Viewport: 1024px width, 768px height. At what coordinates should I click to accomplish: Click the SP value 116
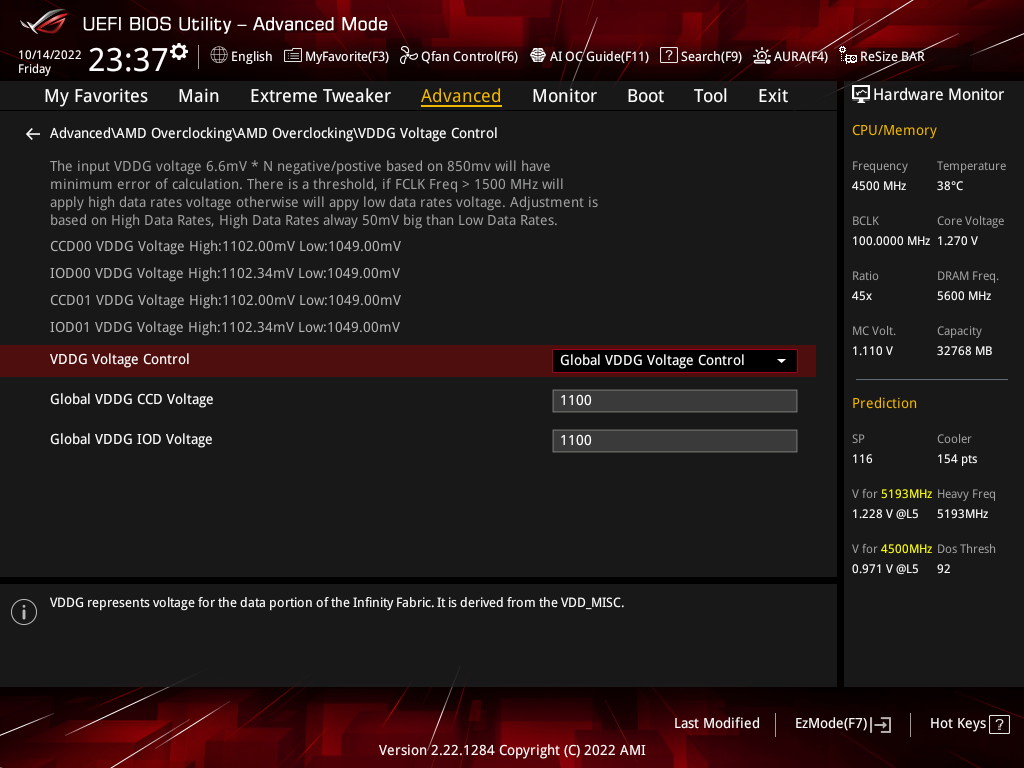pos(862,459)
